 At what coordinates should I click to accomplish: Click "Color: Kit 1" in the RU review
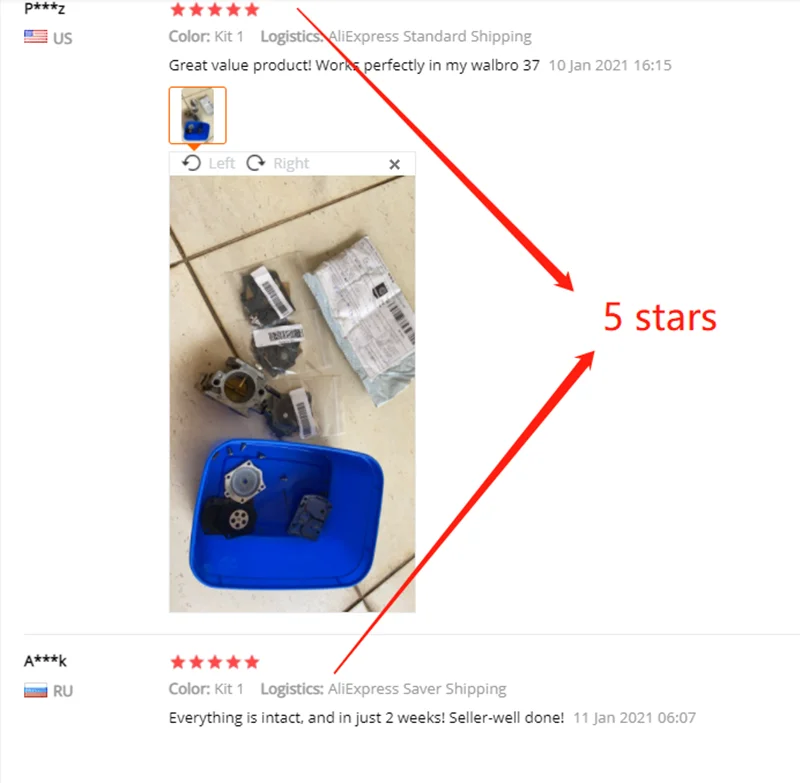[x=206, y=689]
